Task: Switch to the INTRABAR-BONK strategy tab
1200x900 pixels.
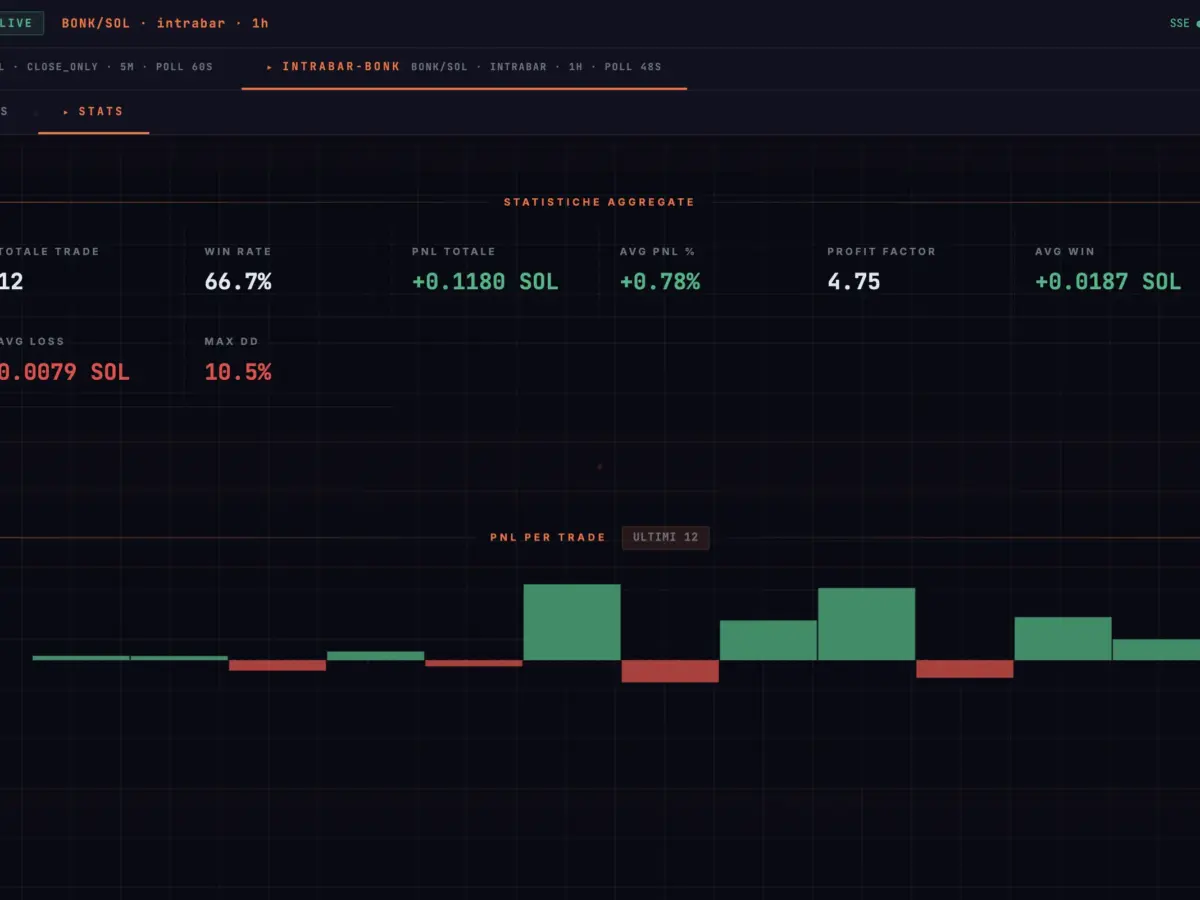Action: [464, 67]
